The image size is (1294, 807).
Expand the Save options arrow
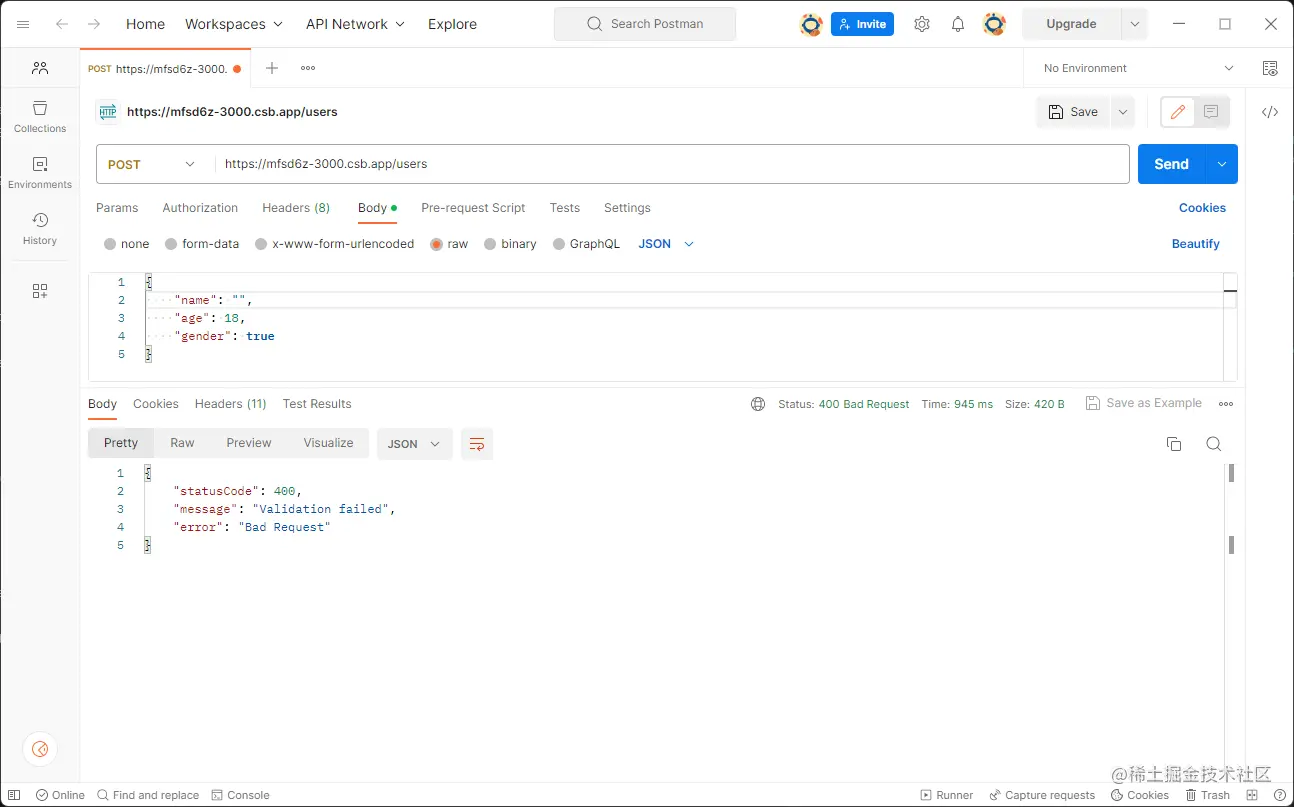1123,112
